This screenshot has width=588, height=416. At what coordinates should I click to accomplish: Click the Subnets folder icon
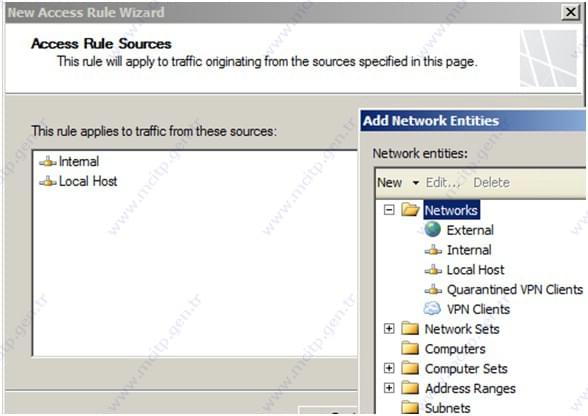coord(410,407)
